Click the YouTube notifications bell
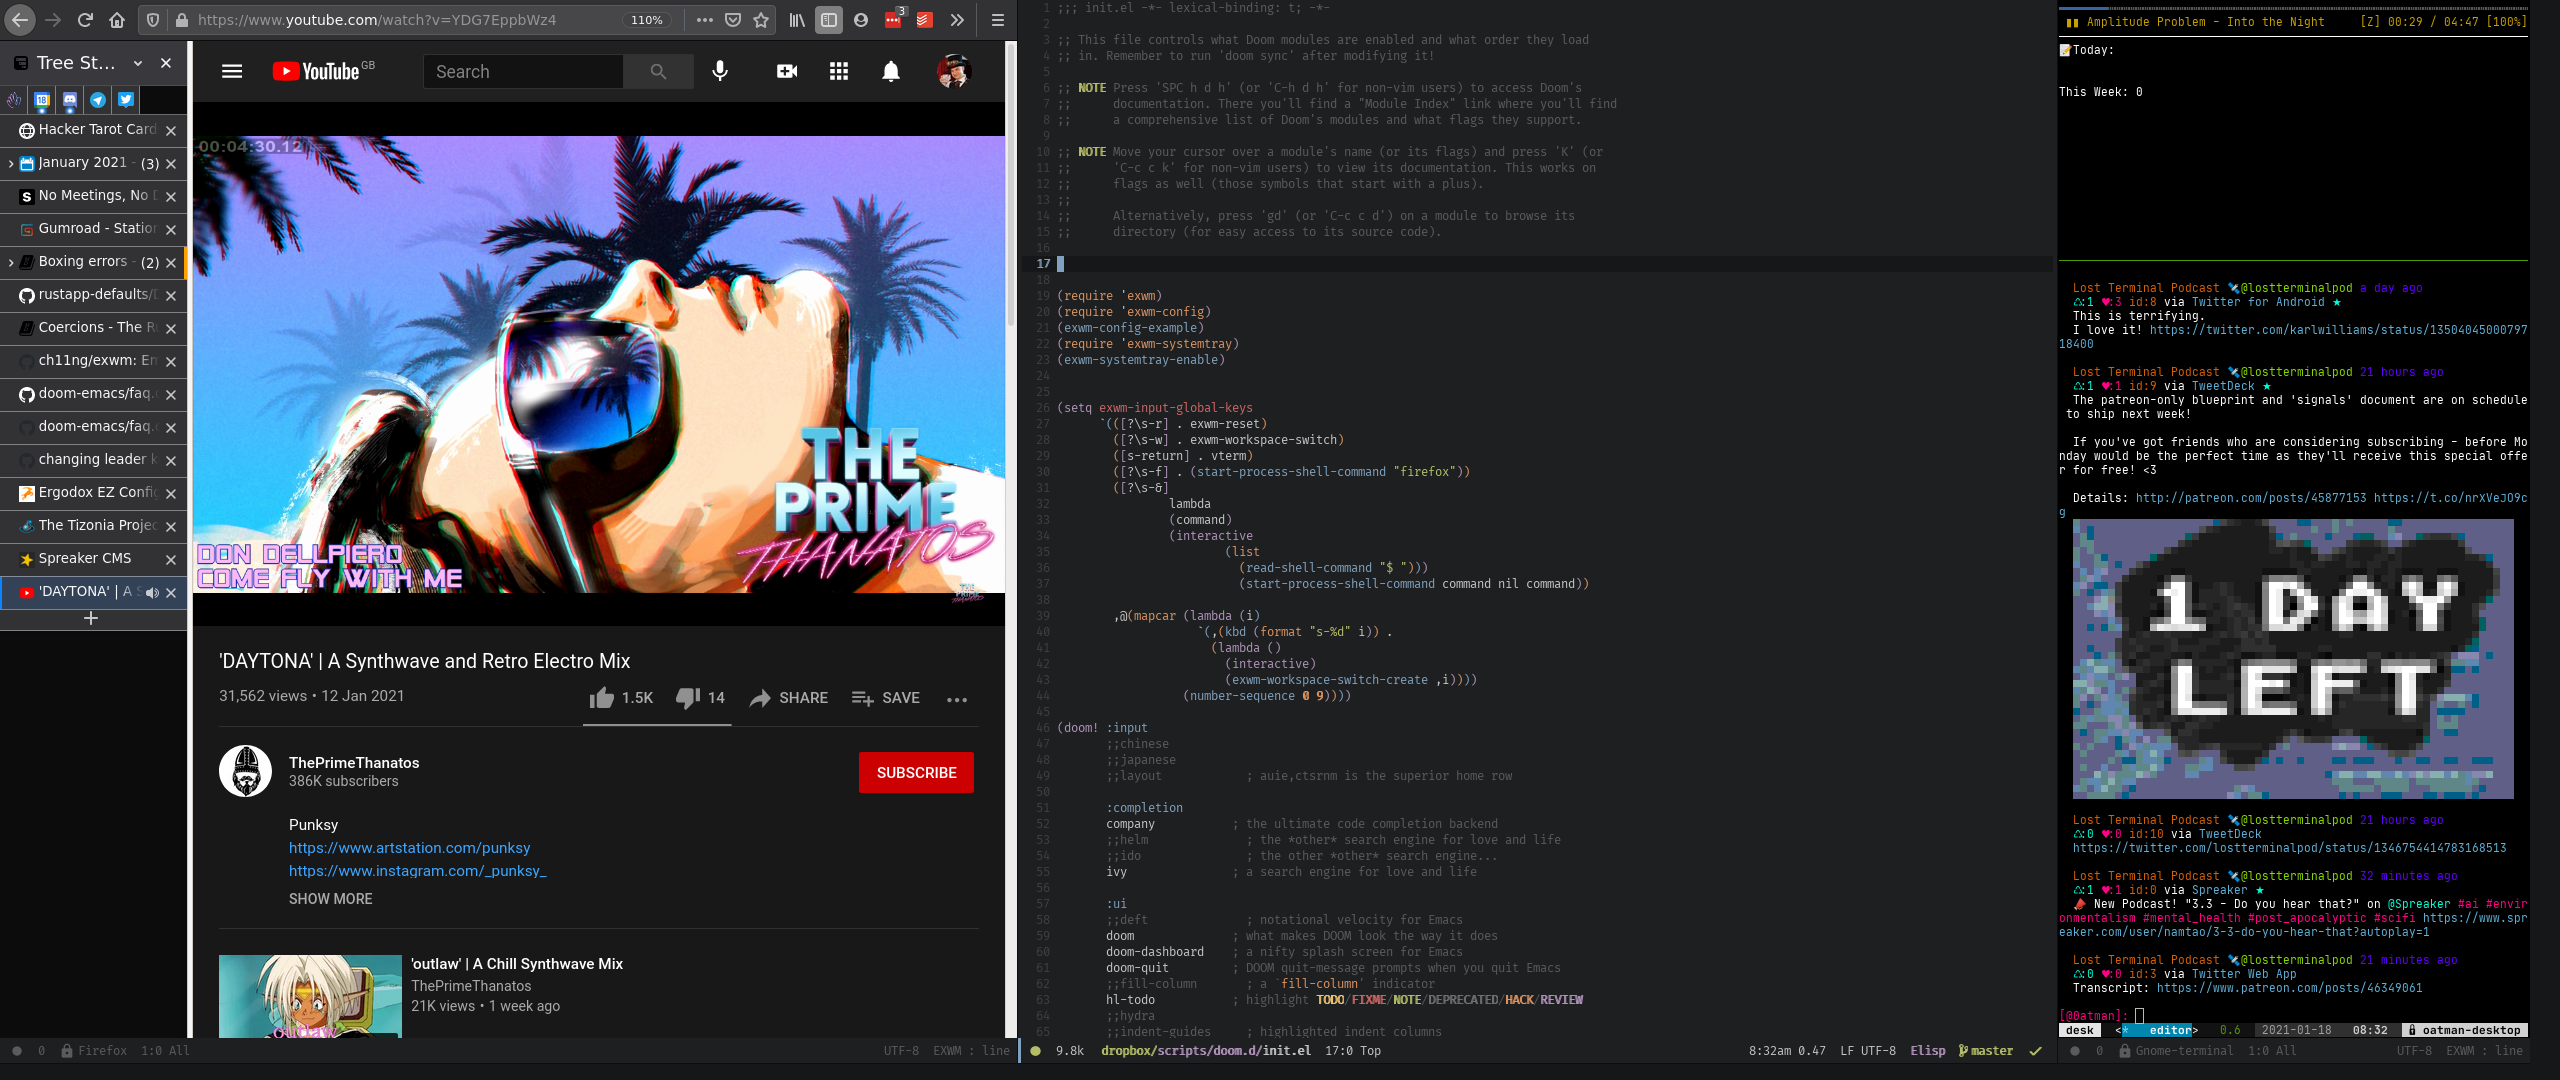Image resolution: width=2560 pixels, height=1080 pixels. click(x=890, y=71)
